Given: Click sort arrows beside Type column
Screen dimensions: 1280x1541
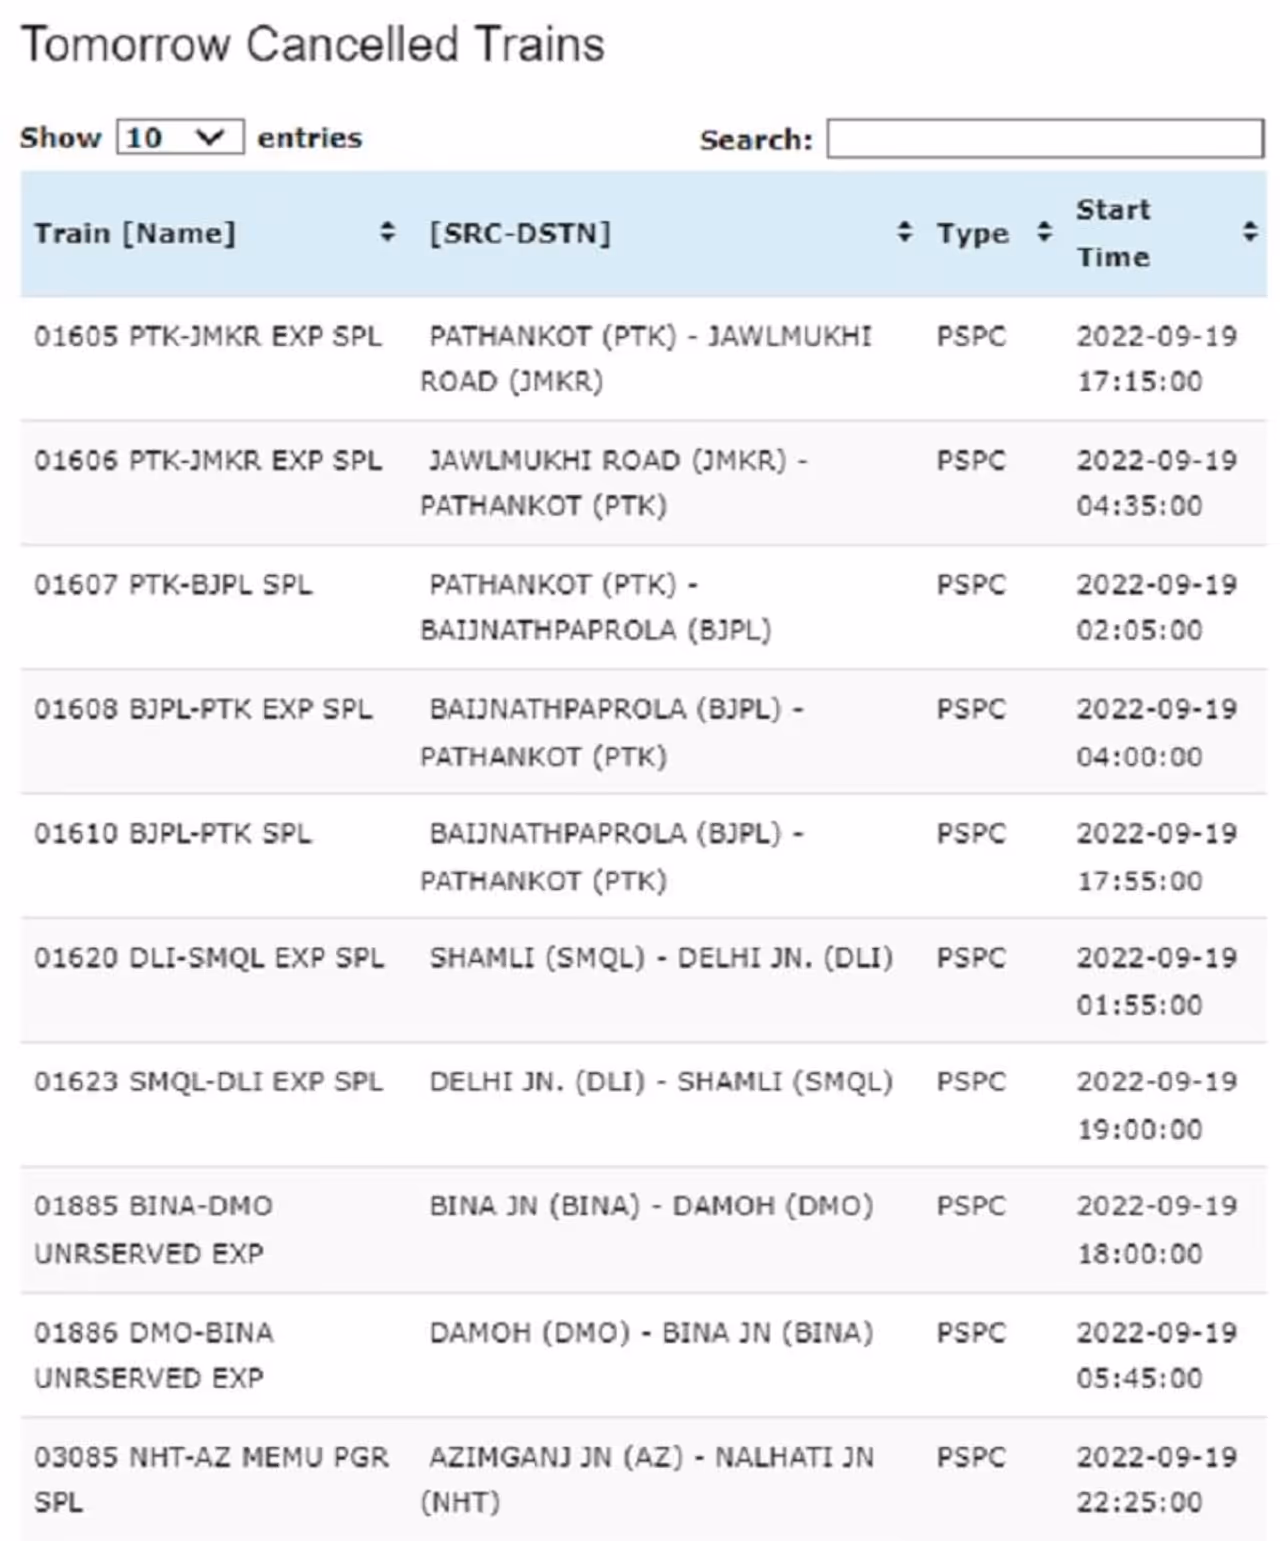Looking at the screenshot, I should [x=1044, y=233].
